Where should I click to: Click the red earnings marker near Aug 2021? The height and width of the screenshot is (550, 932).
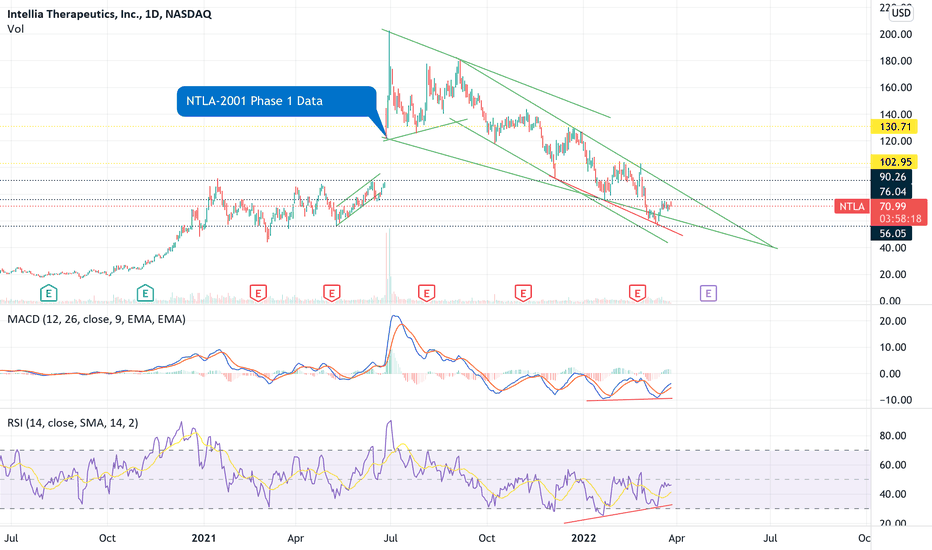click(426, 293)
